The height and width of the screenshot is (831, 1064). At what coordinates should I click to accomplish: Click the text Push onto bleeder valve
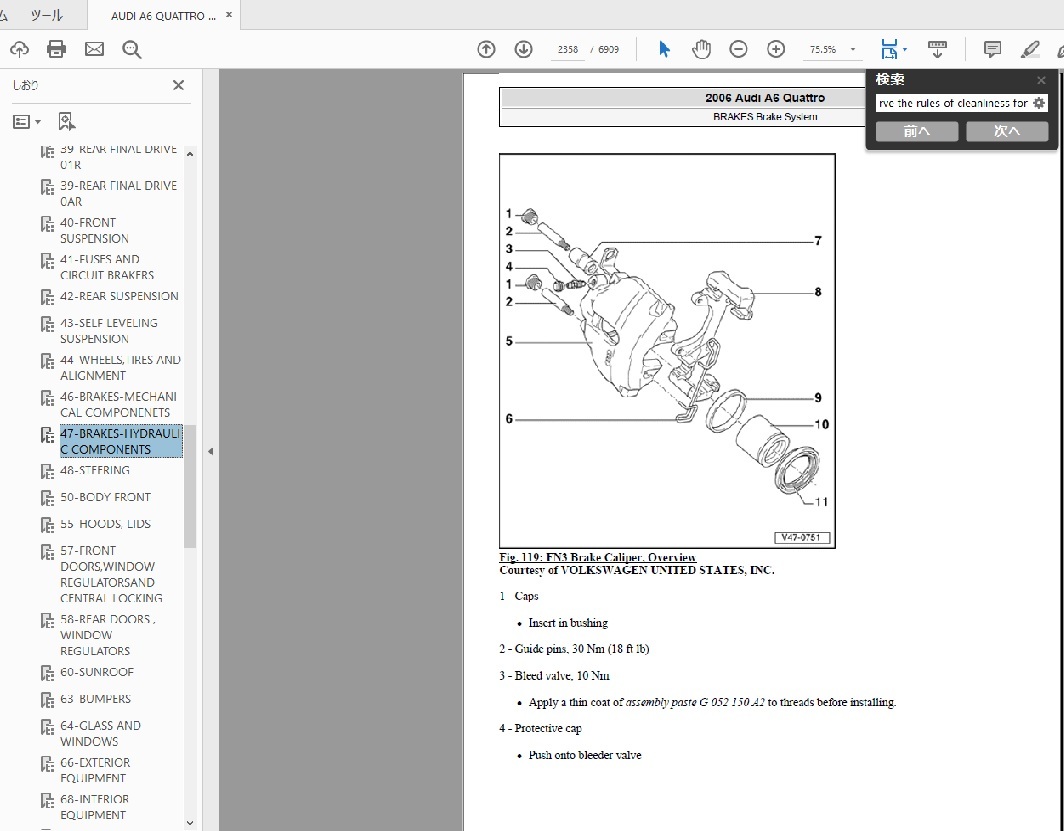tap(585, 755)
